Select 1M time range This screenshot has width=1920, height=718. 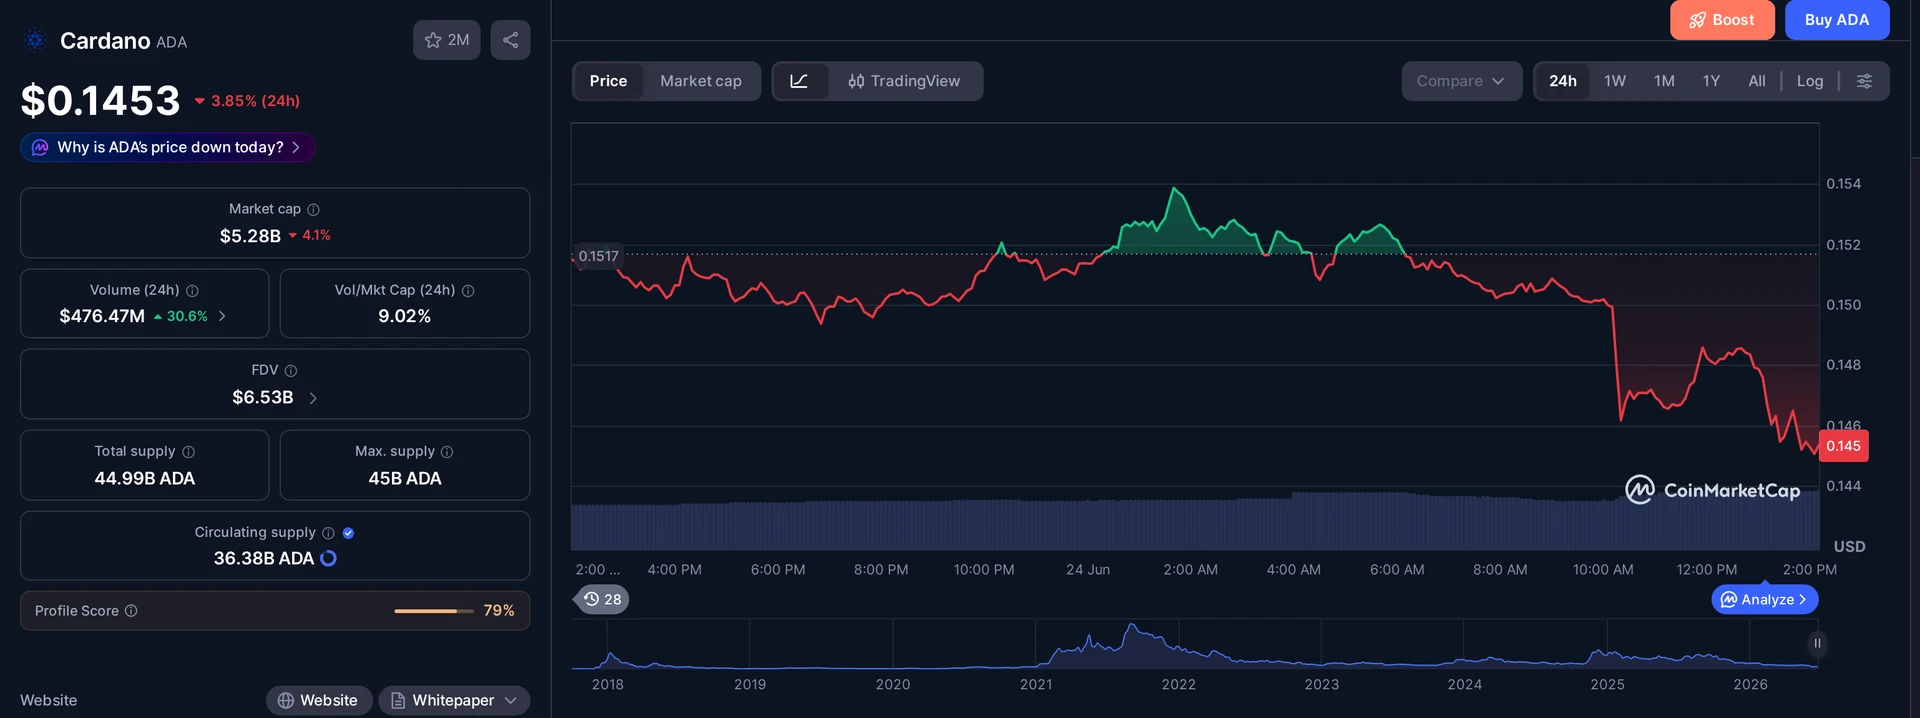point(1664,81)
